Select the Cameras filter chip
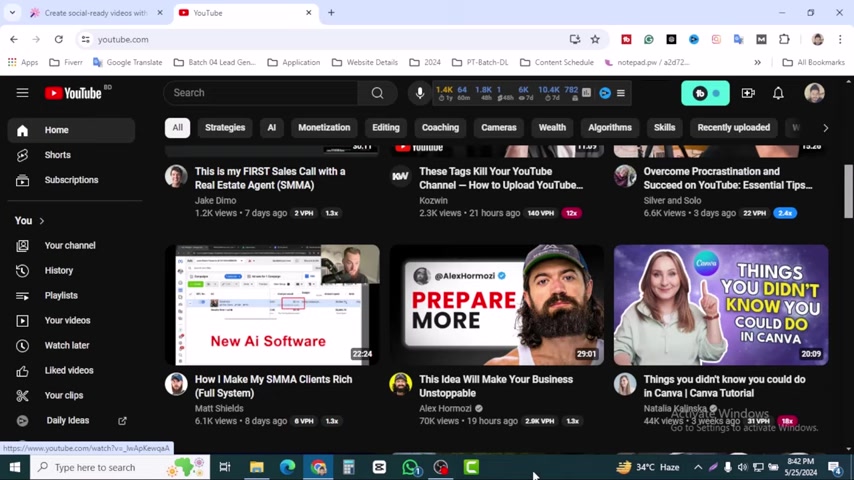This screenshot has height=480, width=854. 498,128
